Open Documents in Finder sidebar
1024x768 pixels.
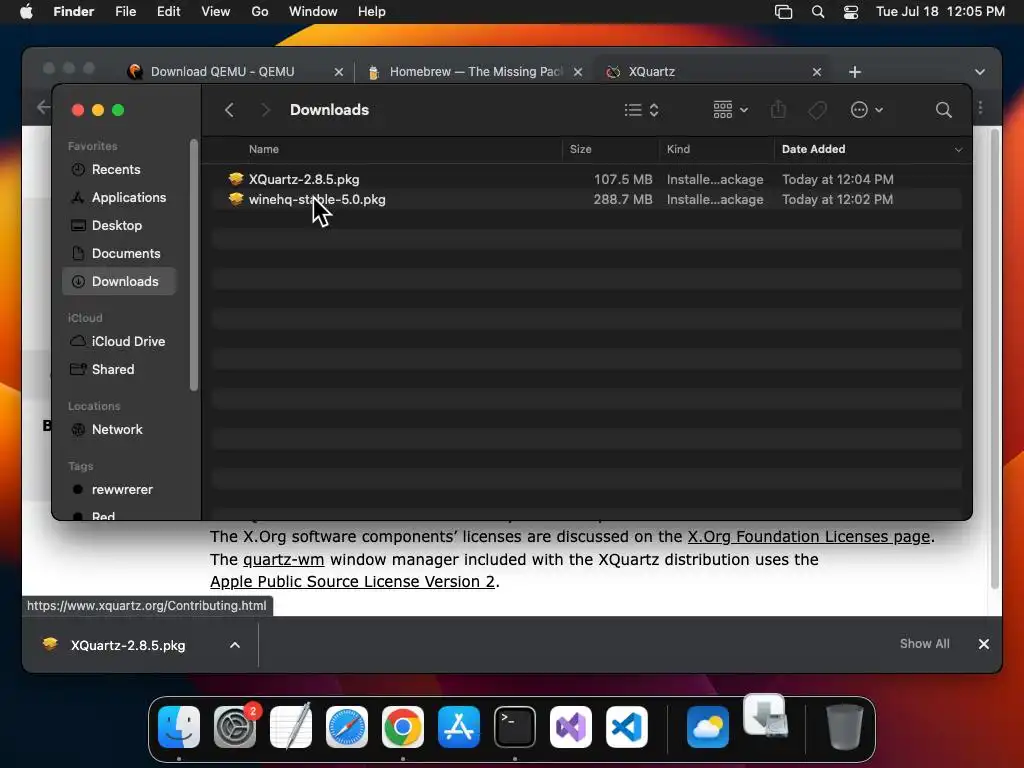pyautogui.click(x=119, y=253)
